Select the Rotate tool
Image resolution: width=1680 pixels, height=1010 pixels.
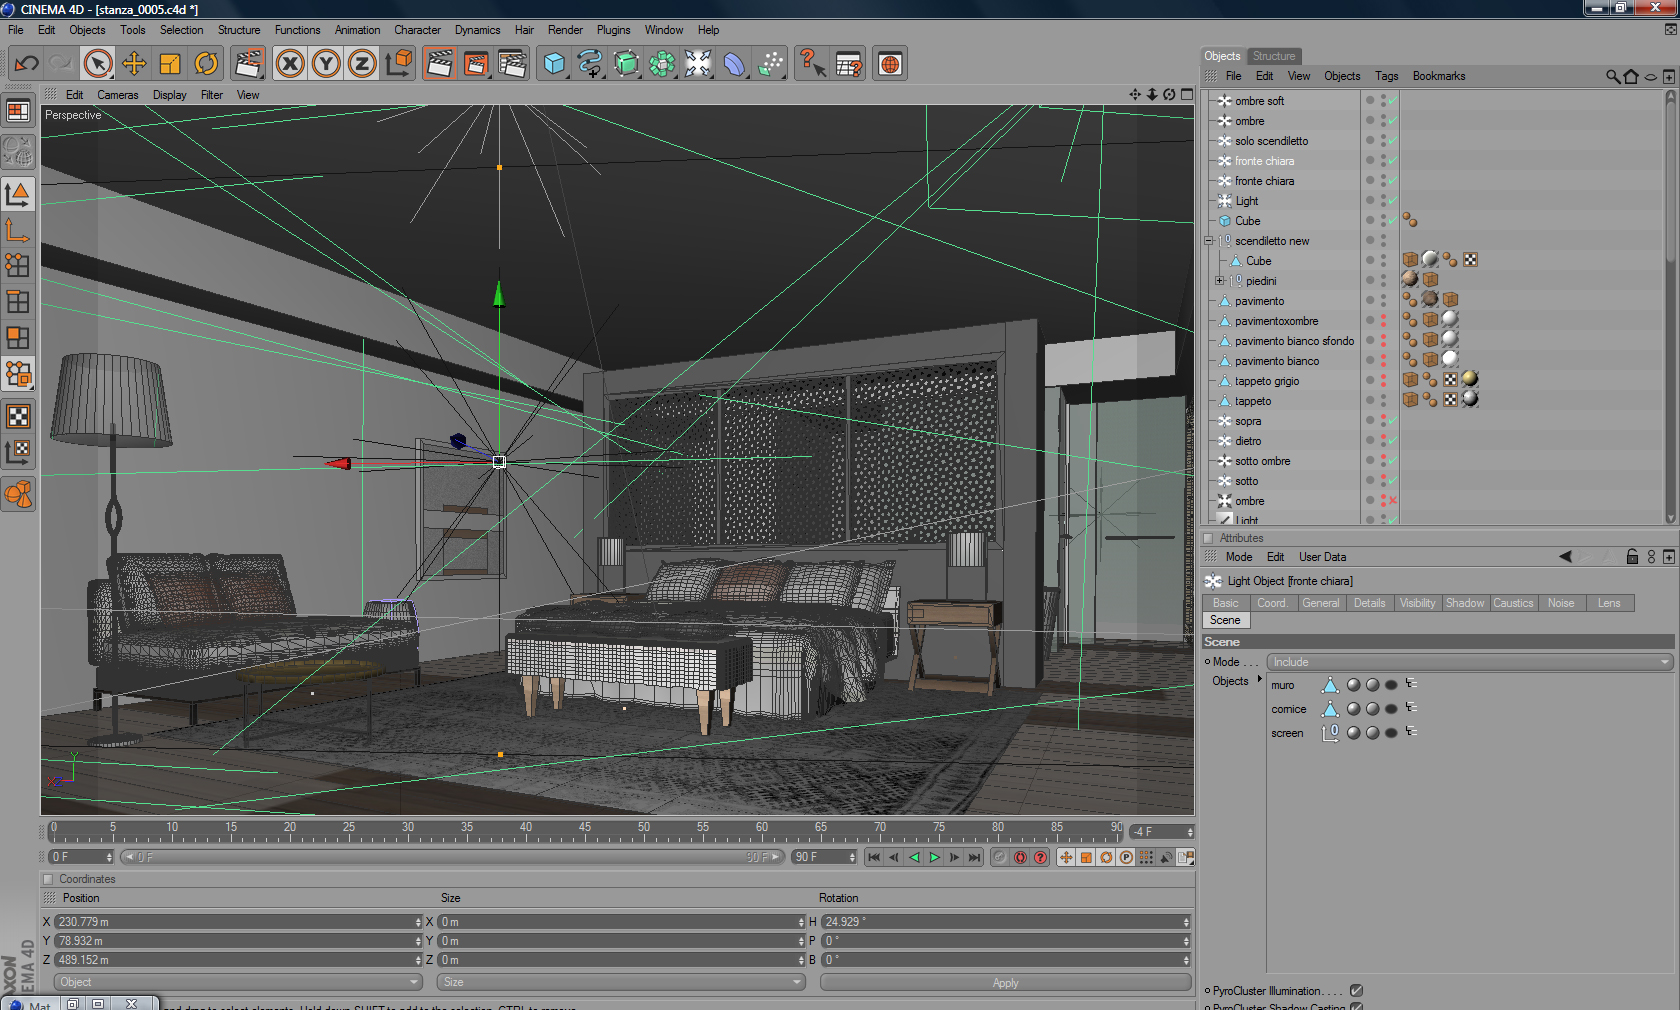[206, 64]
